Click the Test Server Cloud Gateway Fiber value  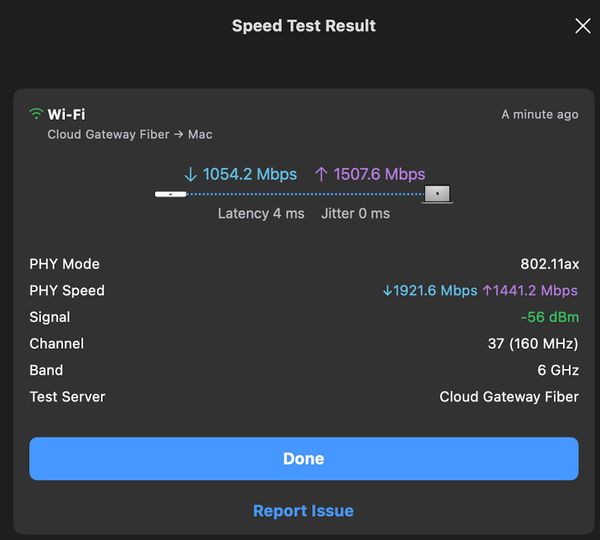click(x=509, y=397)
